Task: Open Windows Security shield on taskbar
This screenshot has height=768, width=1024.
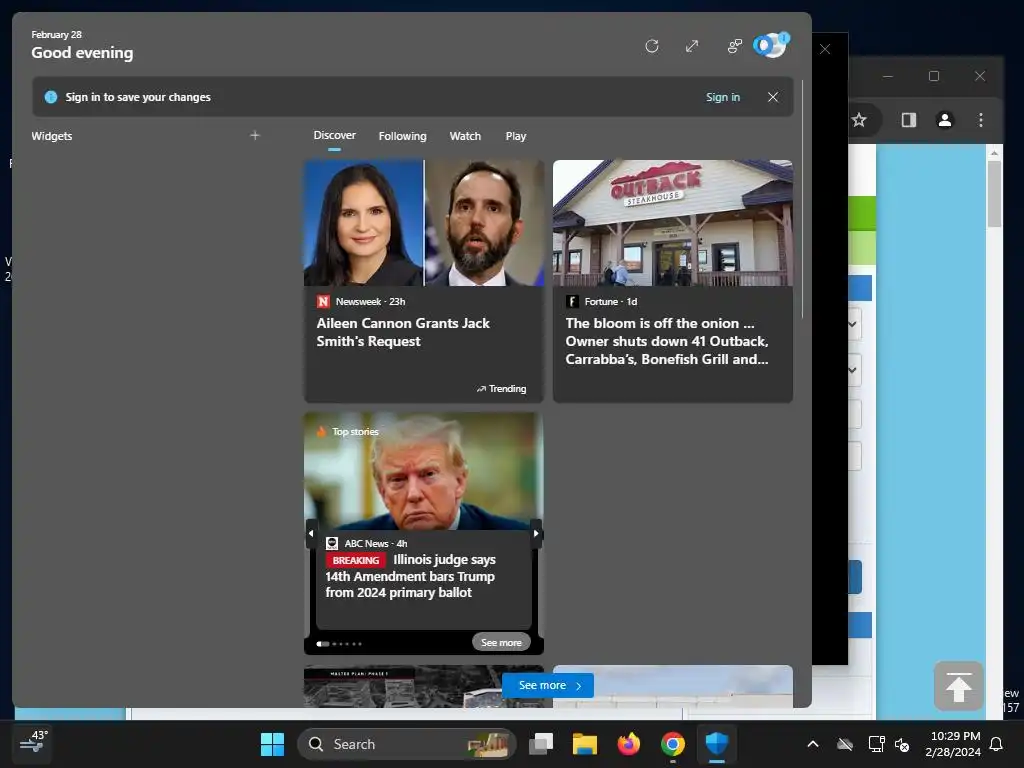Action: [716, 744]
